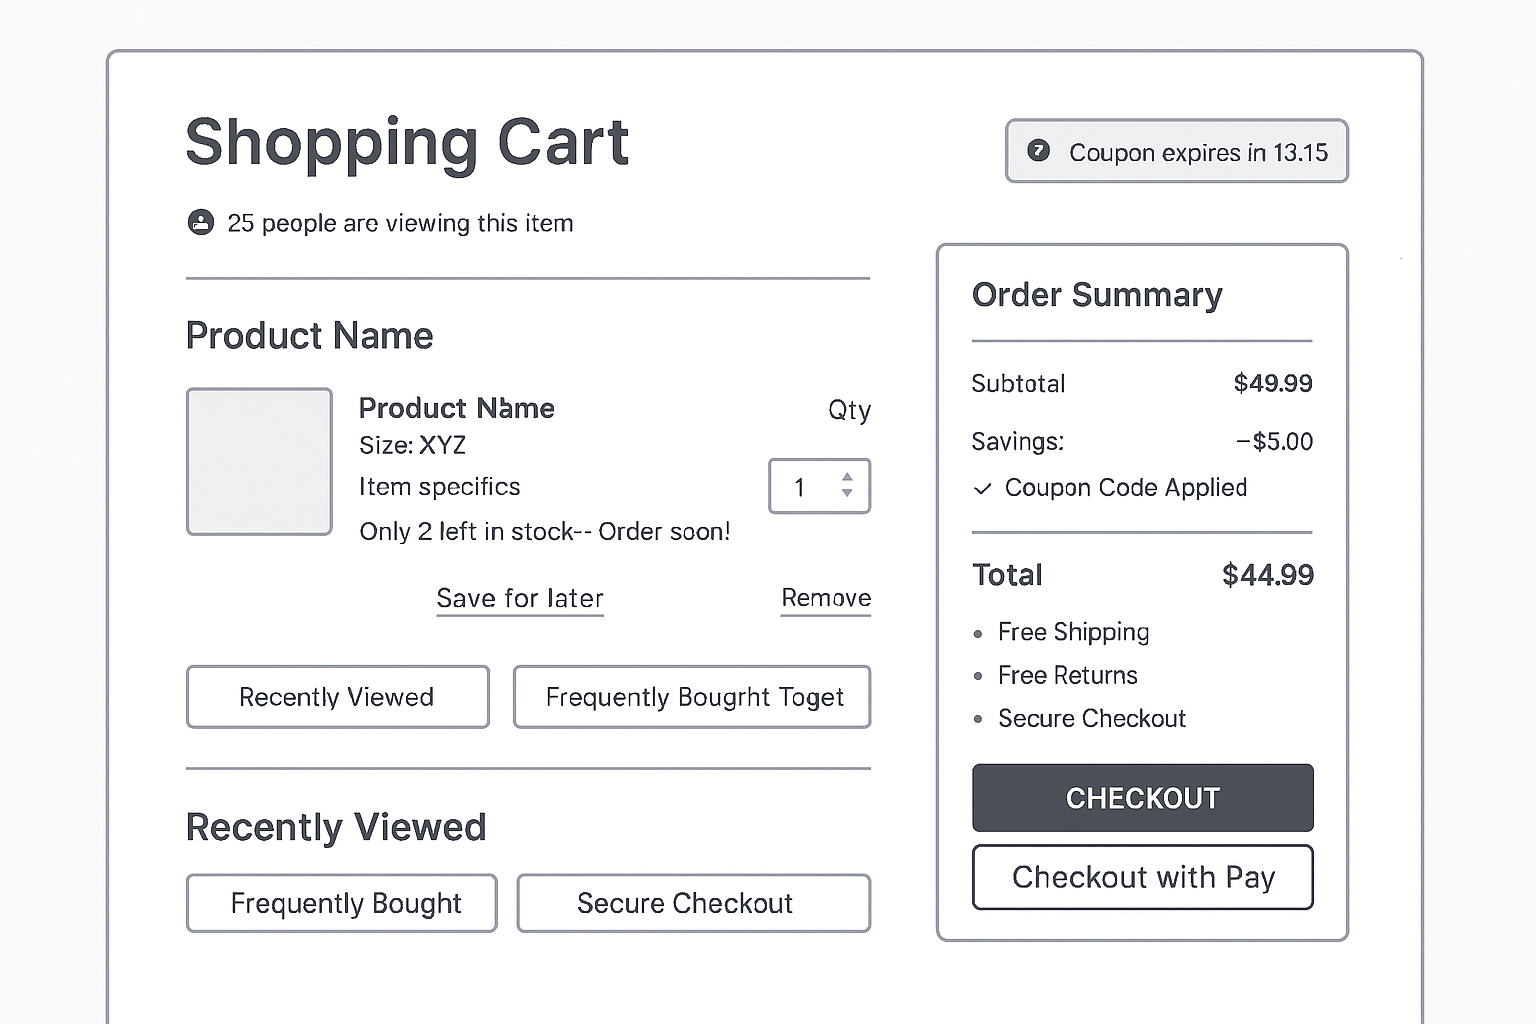Click Save for later link
This screenshot has width=1536, height=1024.
click(x=520, y=598)
